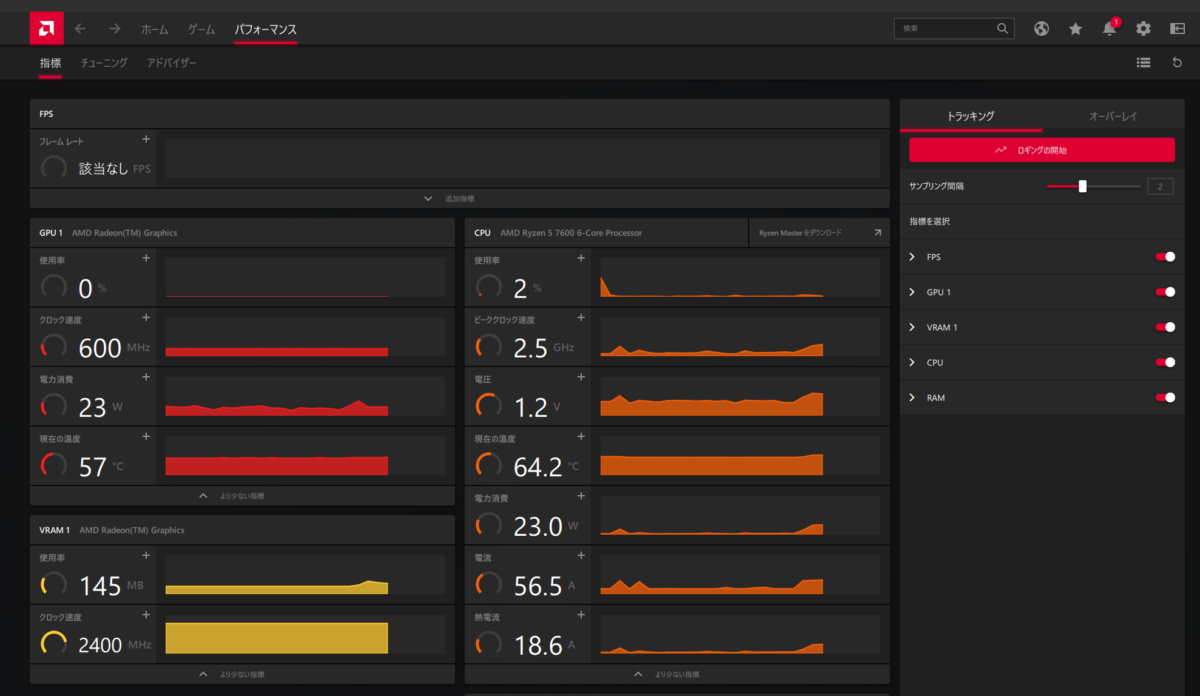This screenshot has width=1200, height=696.
Task: Open favorites star icon
Action: pyautogui.click(x=1076, y=29)
